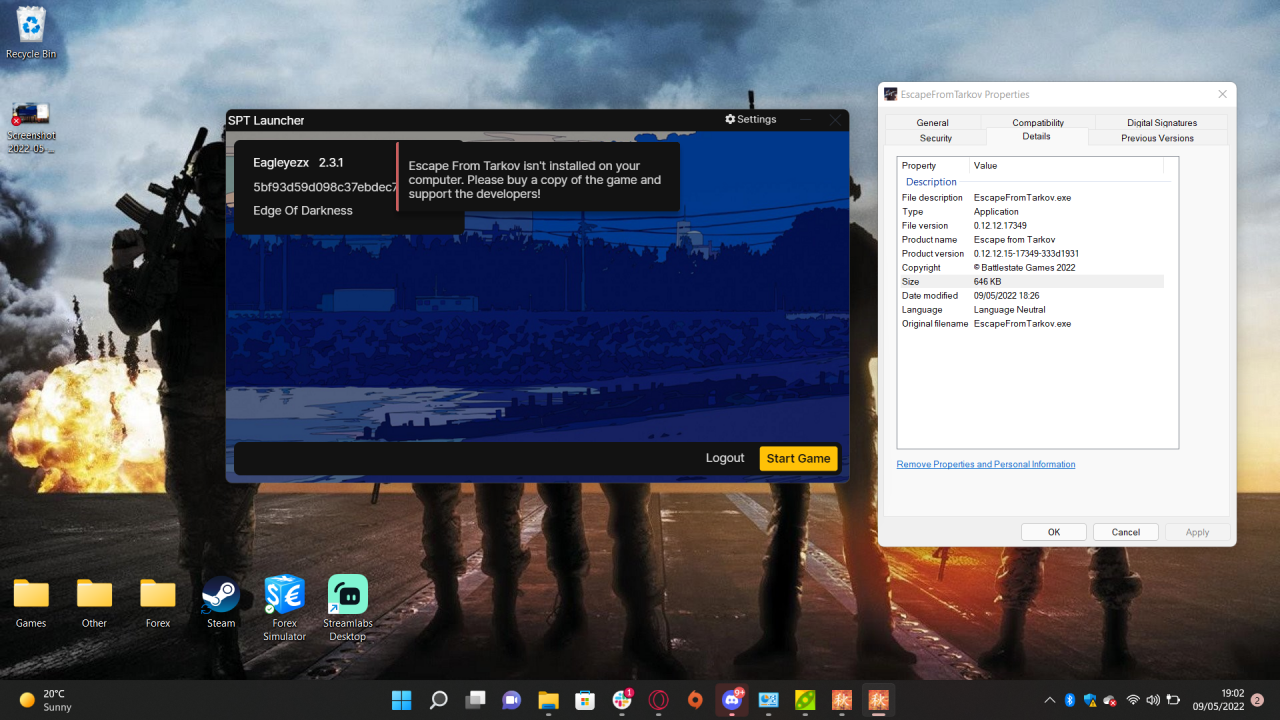Select the Language Neutral row
The image size is (1280, 720).
click(1032, 310)
